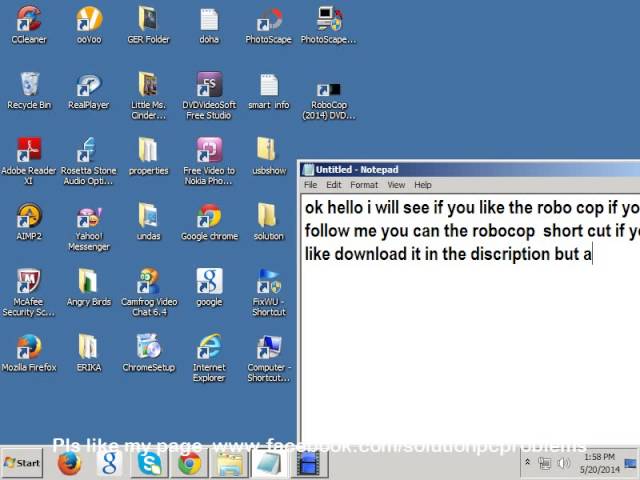
Task: Open Windows Explorer from the taskbar
Action: tap(229, 463)
